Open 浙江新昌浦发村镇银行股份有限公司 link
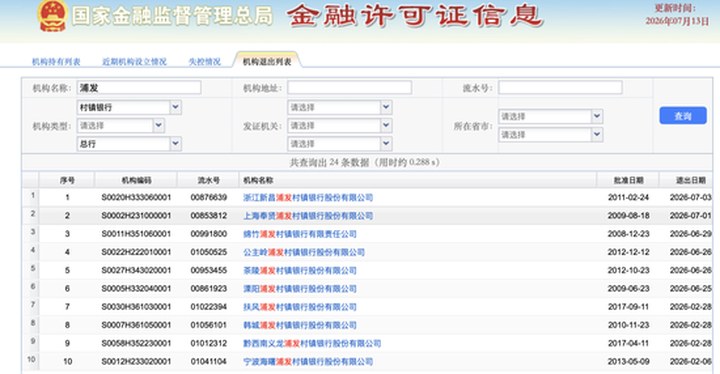 (x=308, y=198)
